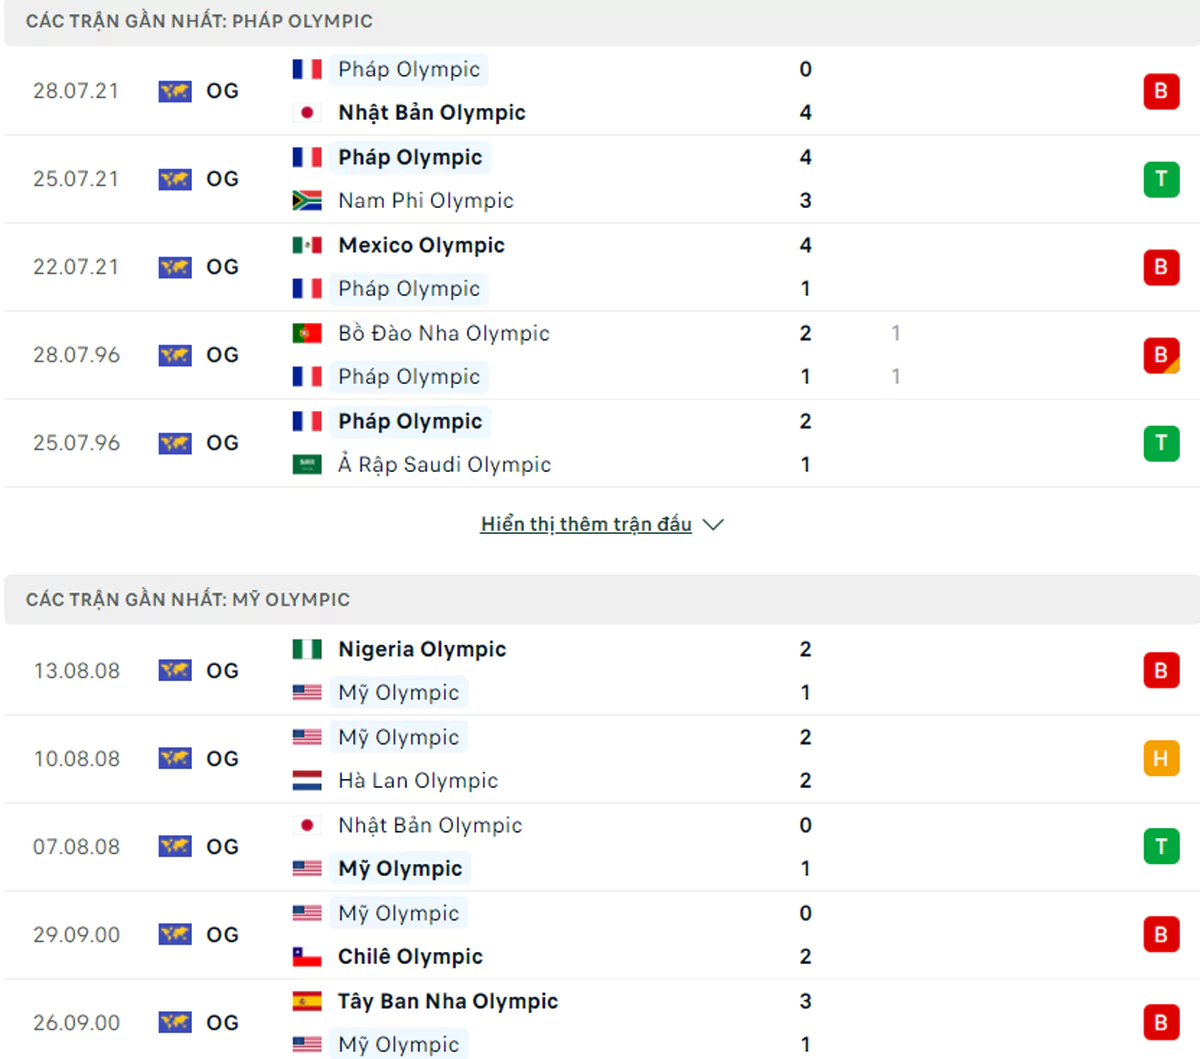Click the Mexico flag beside Mexico Olympic

307,245
